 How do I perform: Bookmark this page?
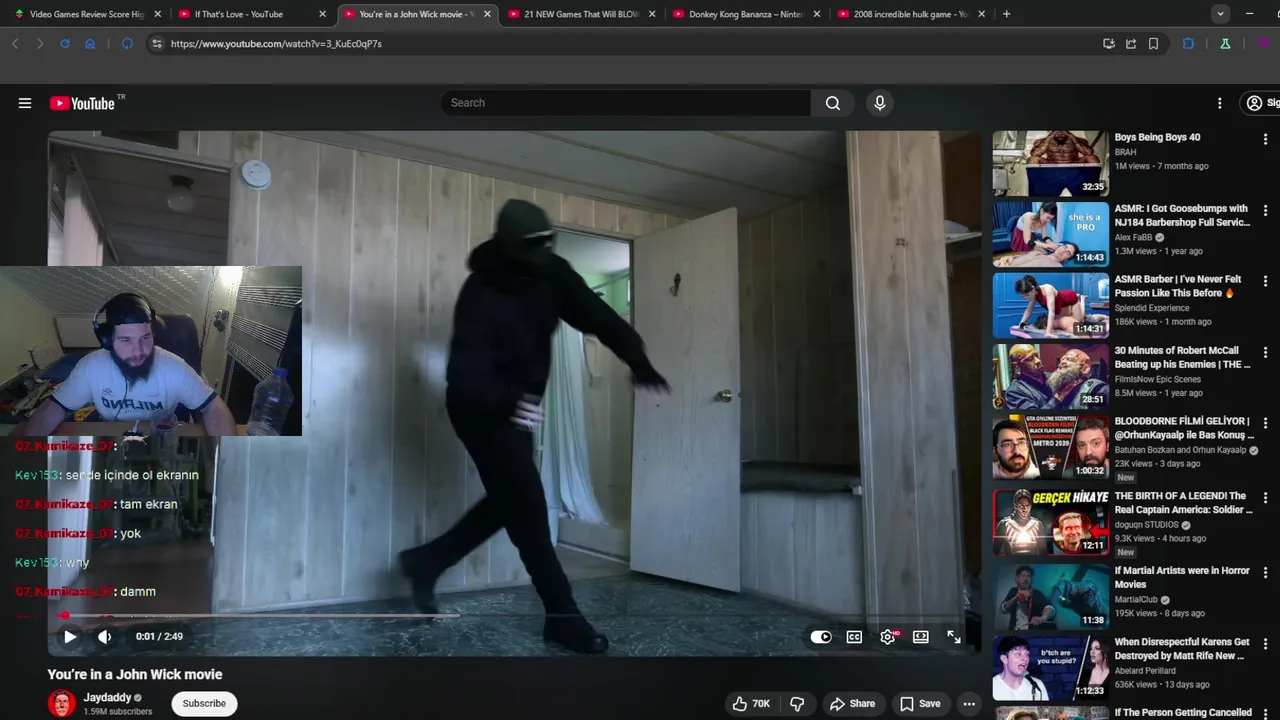tap(1153, 44)
